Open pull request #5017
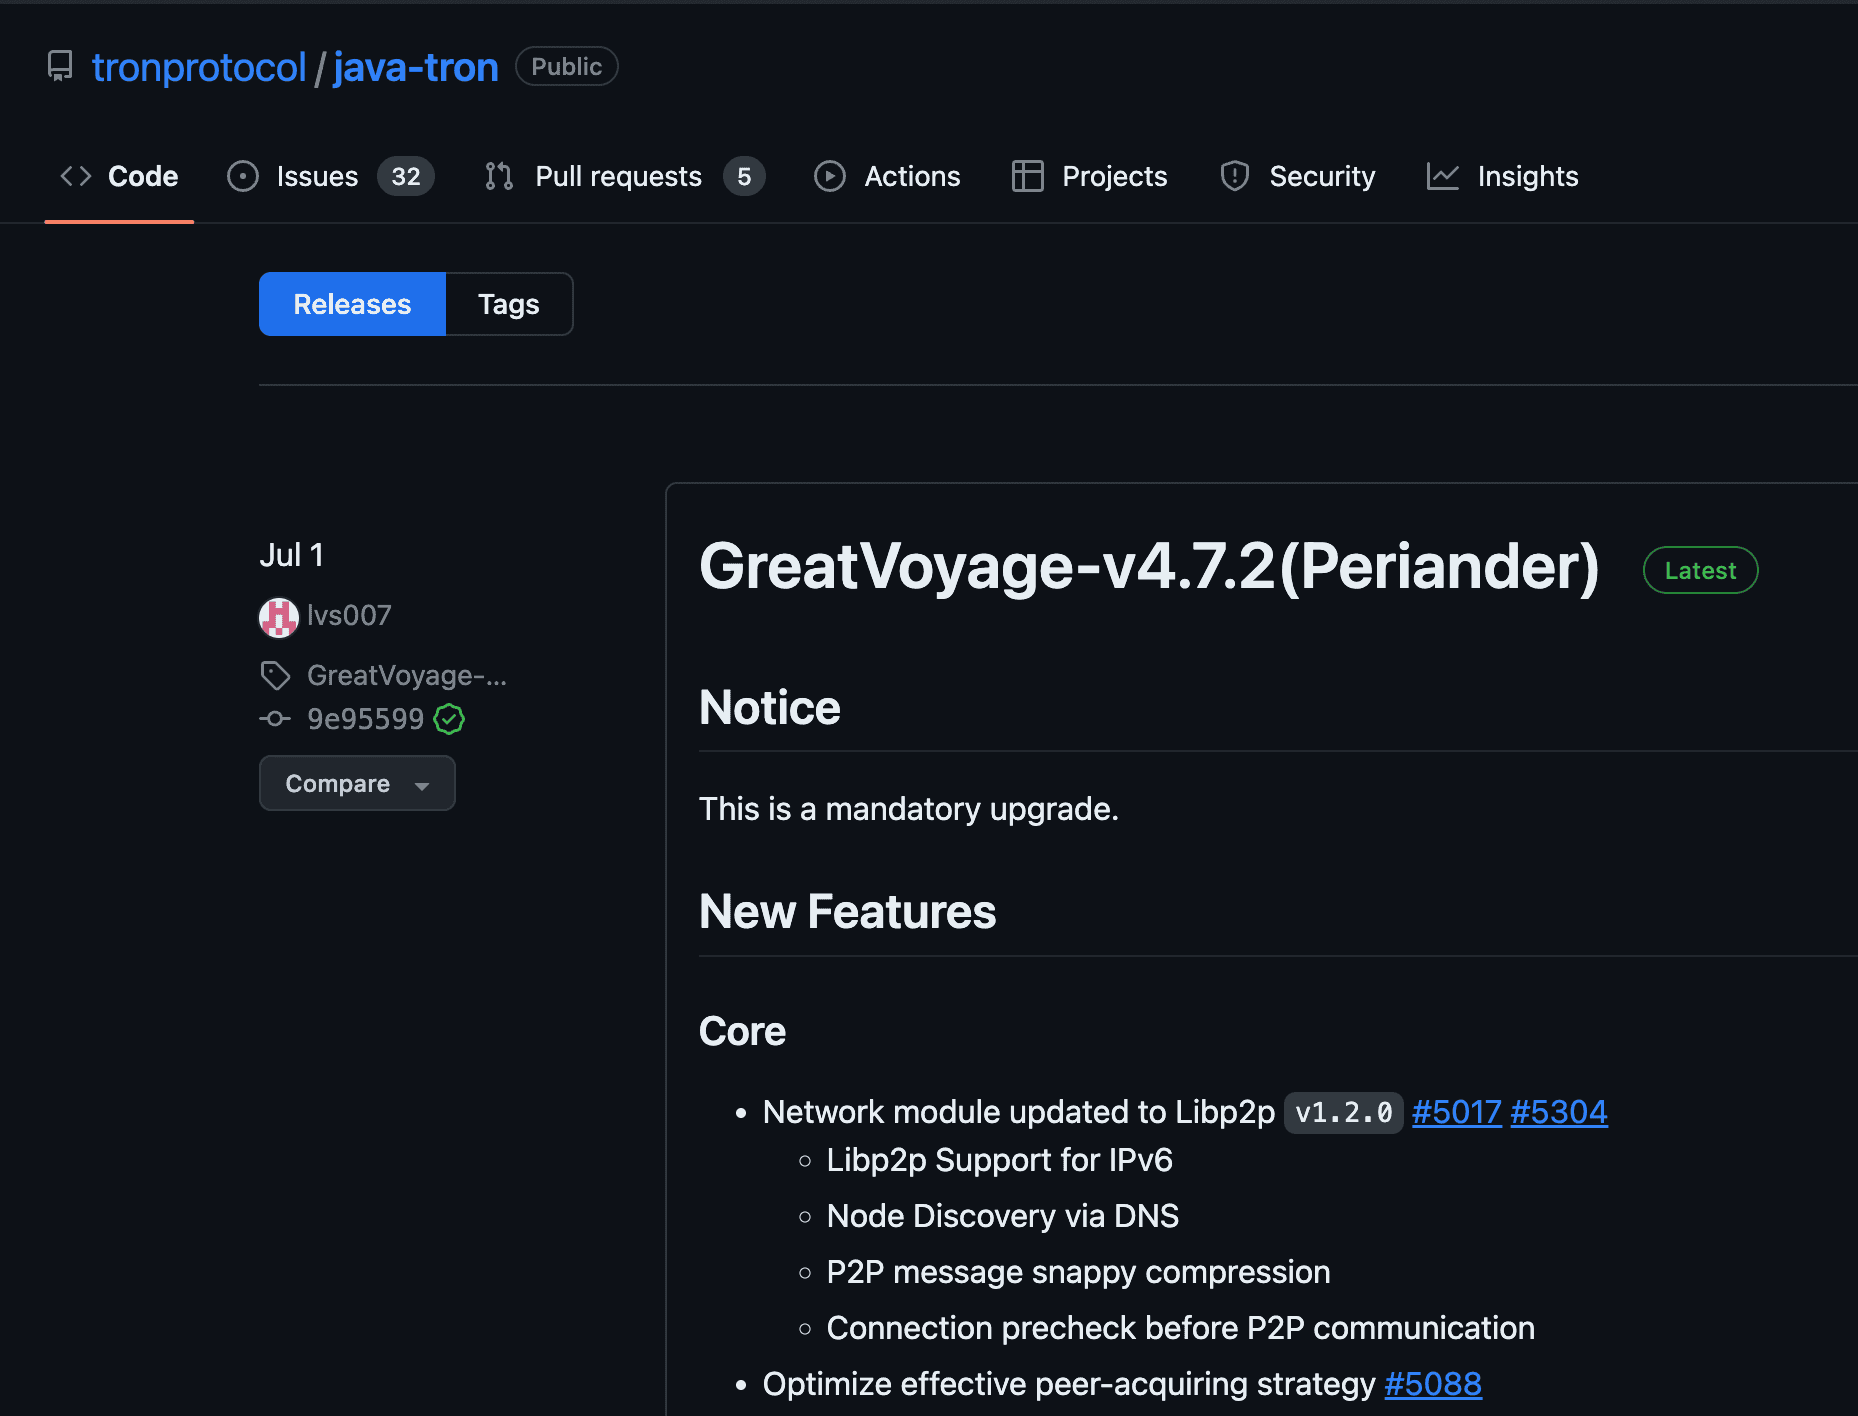This screenshot has height=1416, width=1858. click(x=1457, y=1111)
